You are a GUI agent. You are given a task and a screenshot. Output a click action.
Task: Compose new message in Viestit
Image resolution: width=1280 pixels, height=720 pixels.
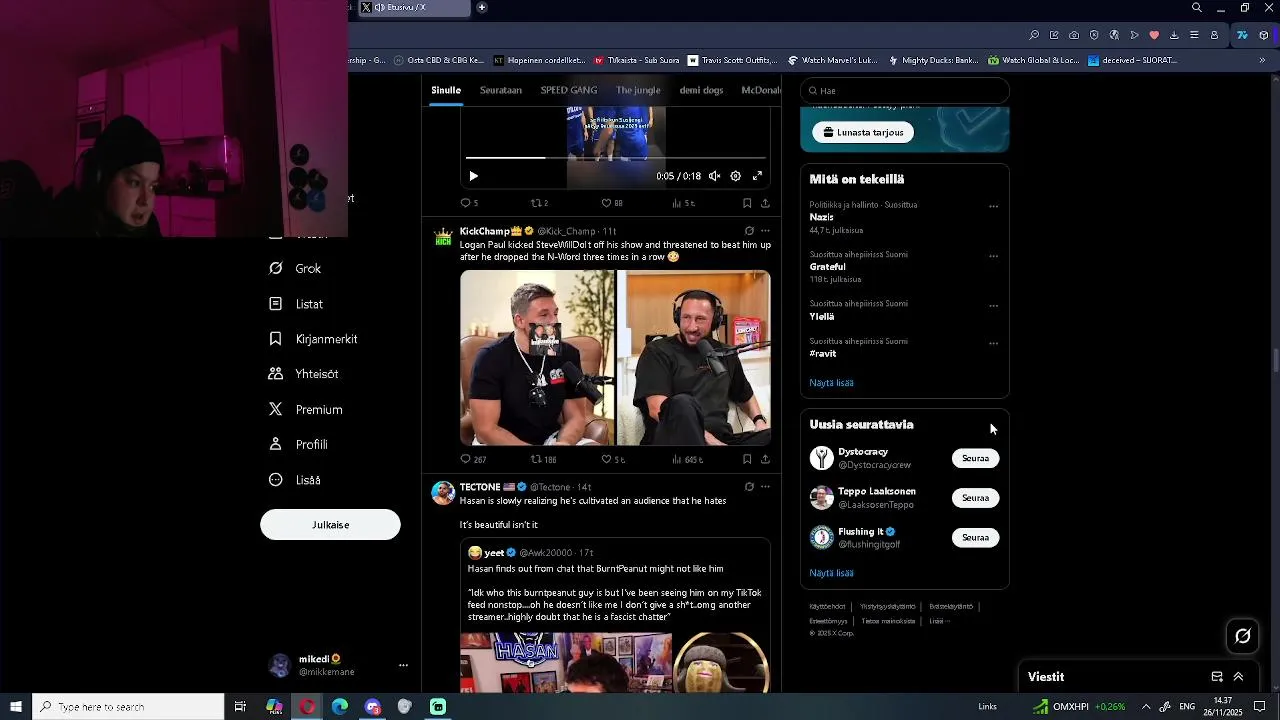coord(1217,677)
